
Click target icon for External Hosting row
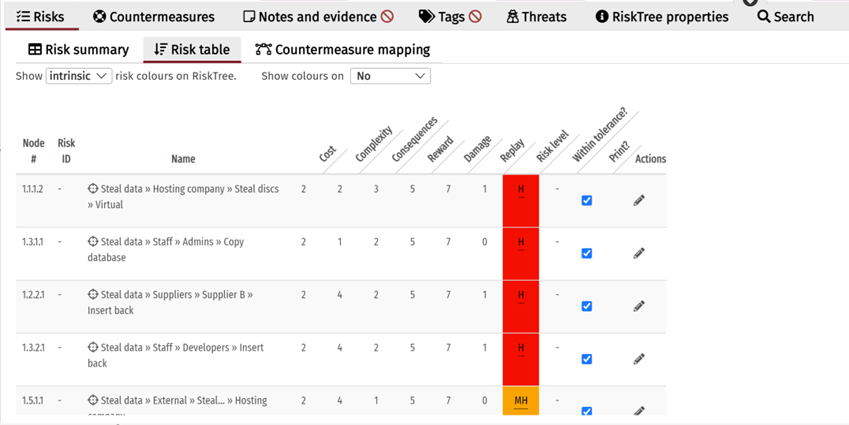tap(93, 400)
